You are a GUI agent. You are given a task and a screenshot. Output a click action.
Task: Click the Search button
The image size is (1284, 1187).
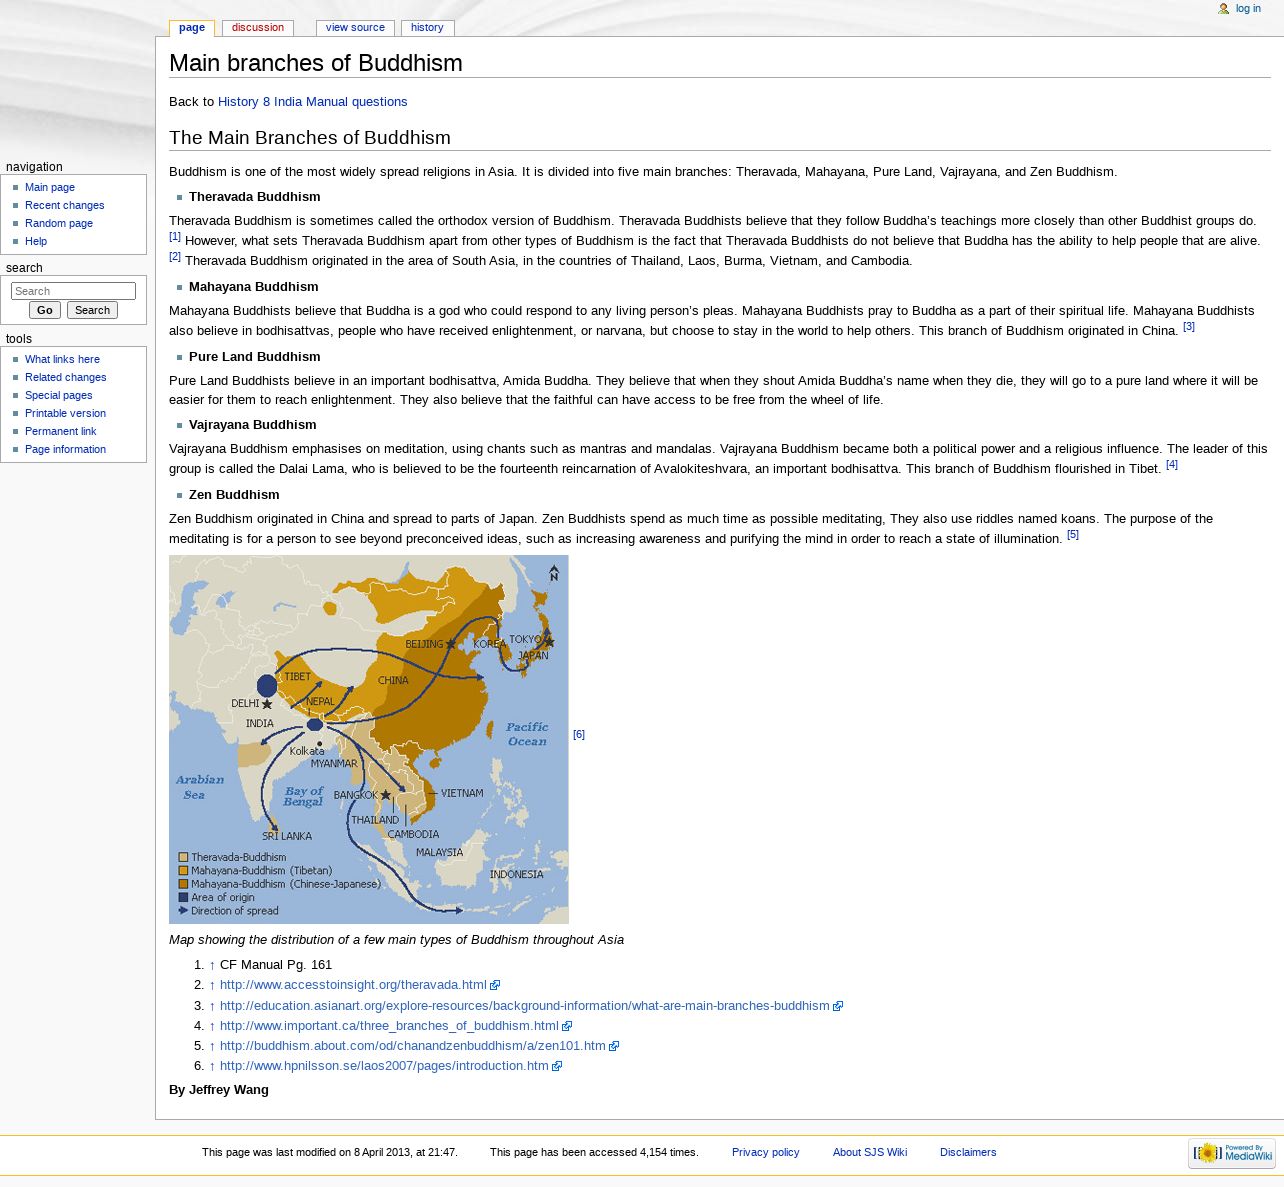[x=92, y=310]
